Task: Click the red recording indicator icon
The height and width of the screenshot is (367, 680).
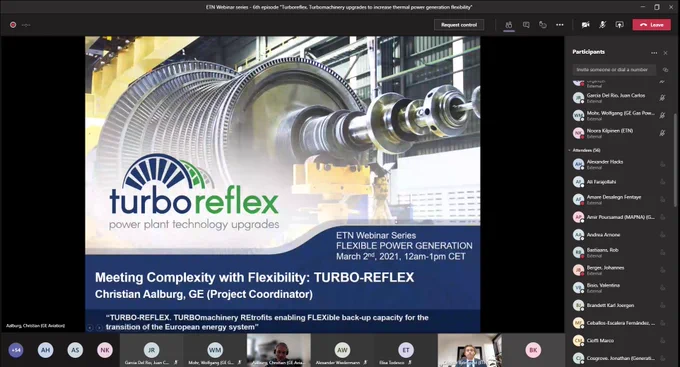Action: [13, 25]
